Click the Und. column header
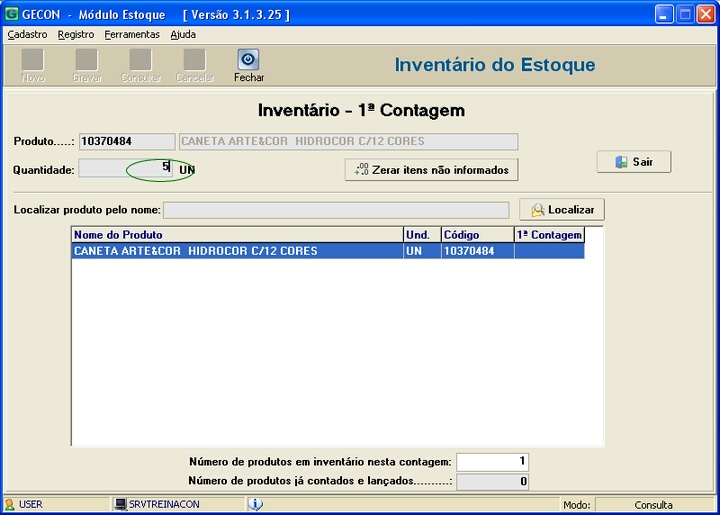 (x=422, y=235)
